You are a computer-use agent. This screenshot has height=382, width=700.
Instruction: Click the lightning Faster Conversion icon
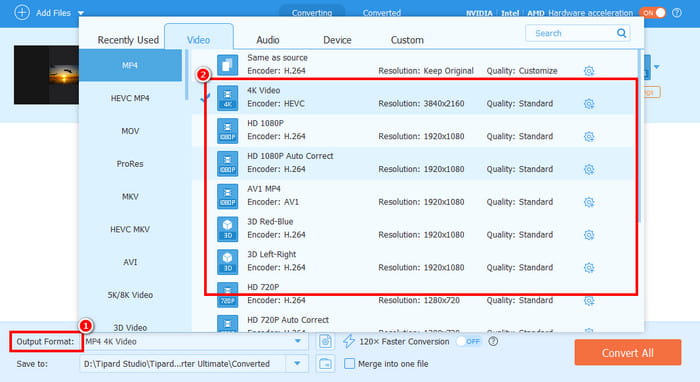tap(349, 341)
